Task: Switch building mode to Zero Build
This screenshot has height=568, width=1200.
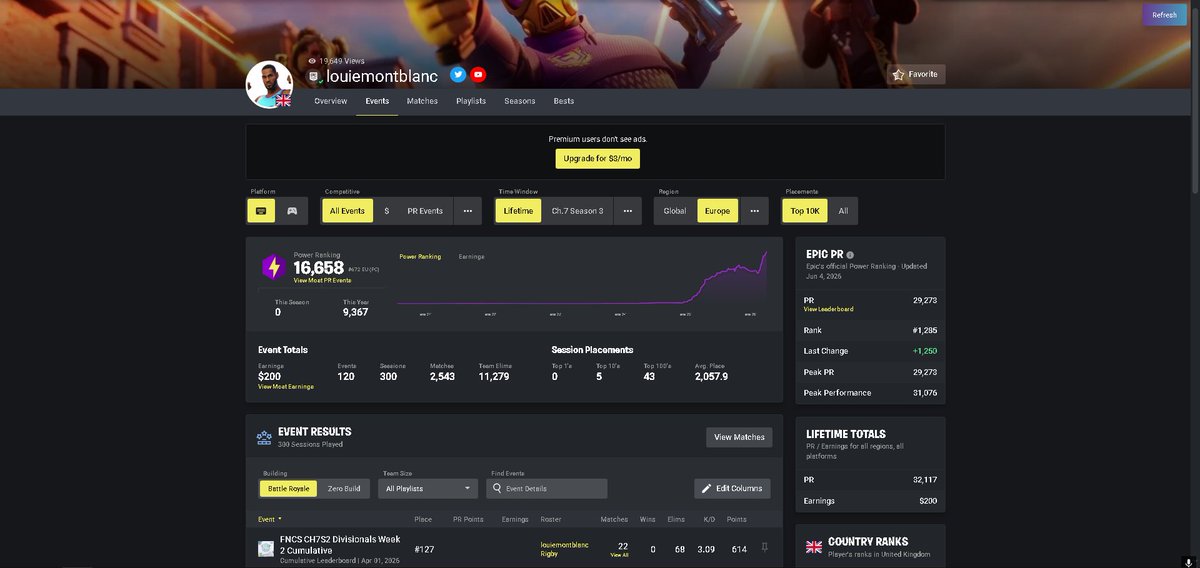Action: (344, 488)
